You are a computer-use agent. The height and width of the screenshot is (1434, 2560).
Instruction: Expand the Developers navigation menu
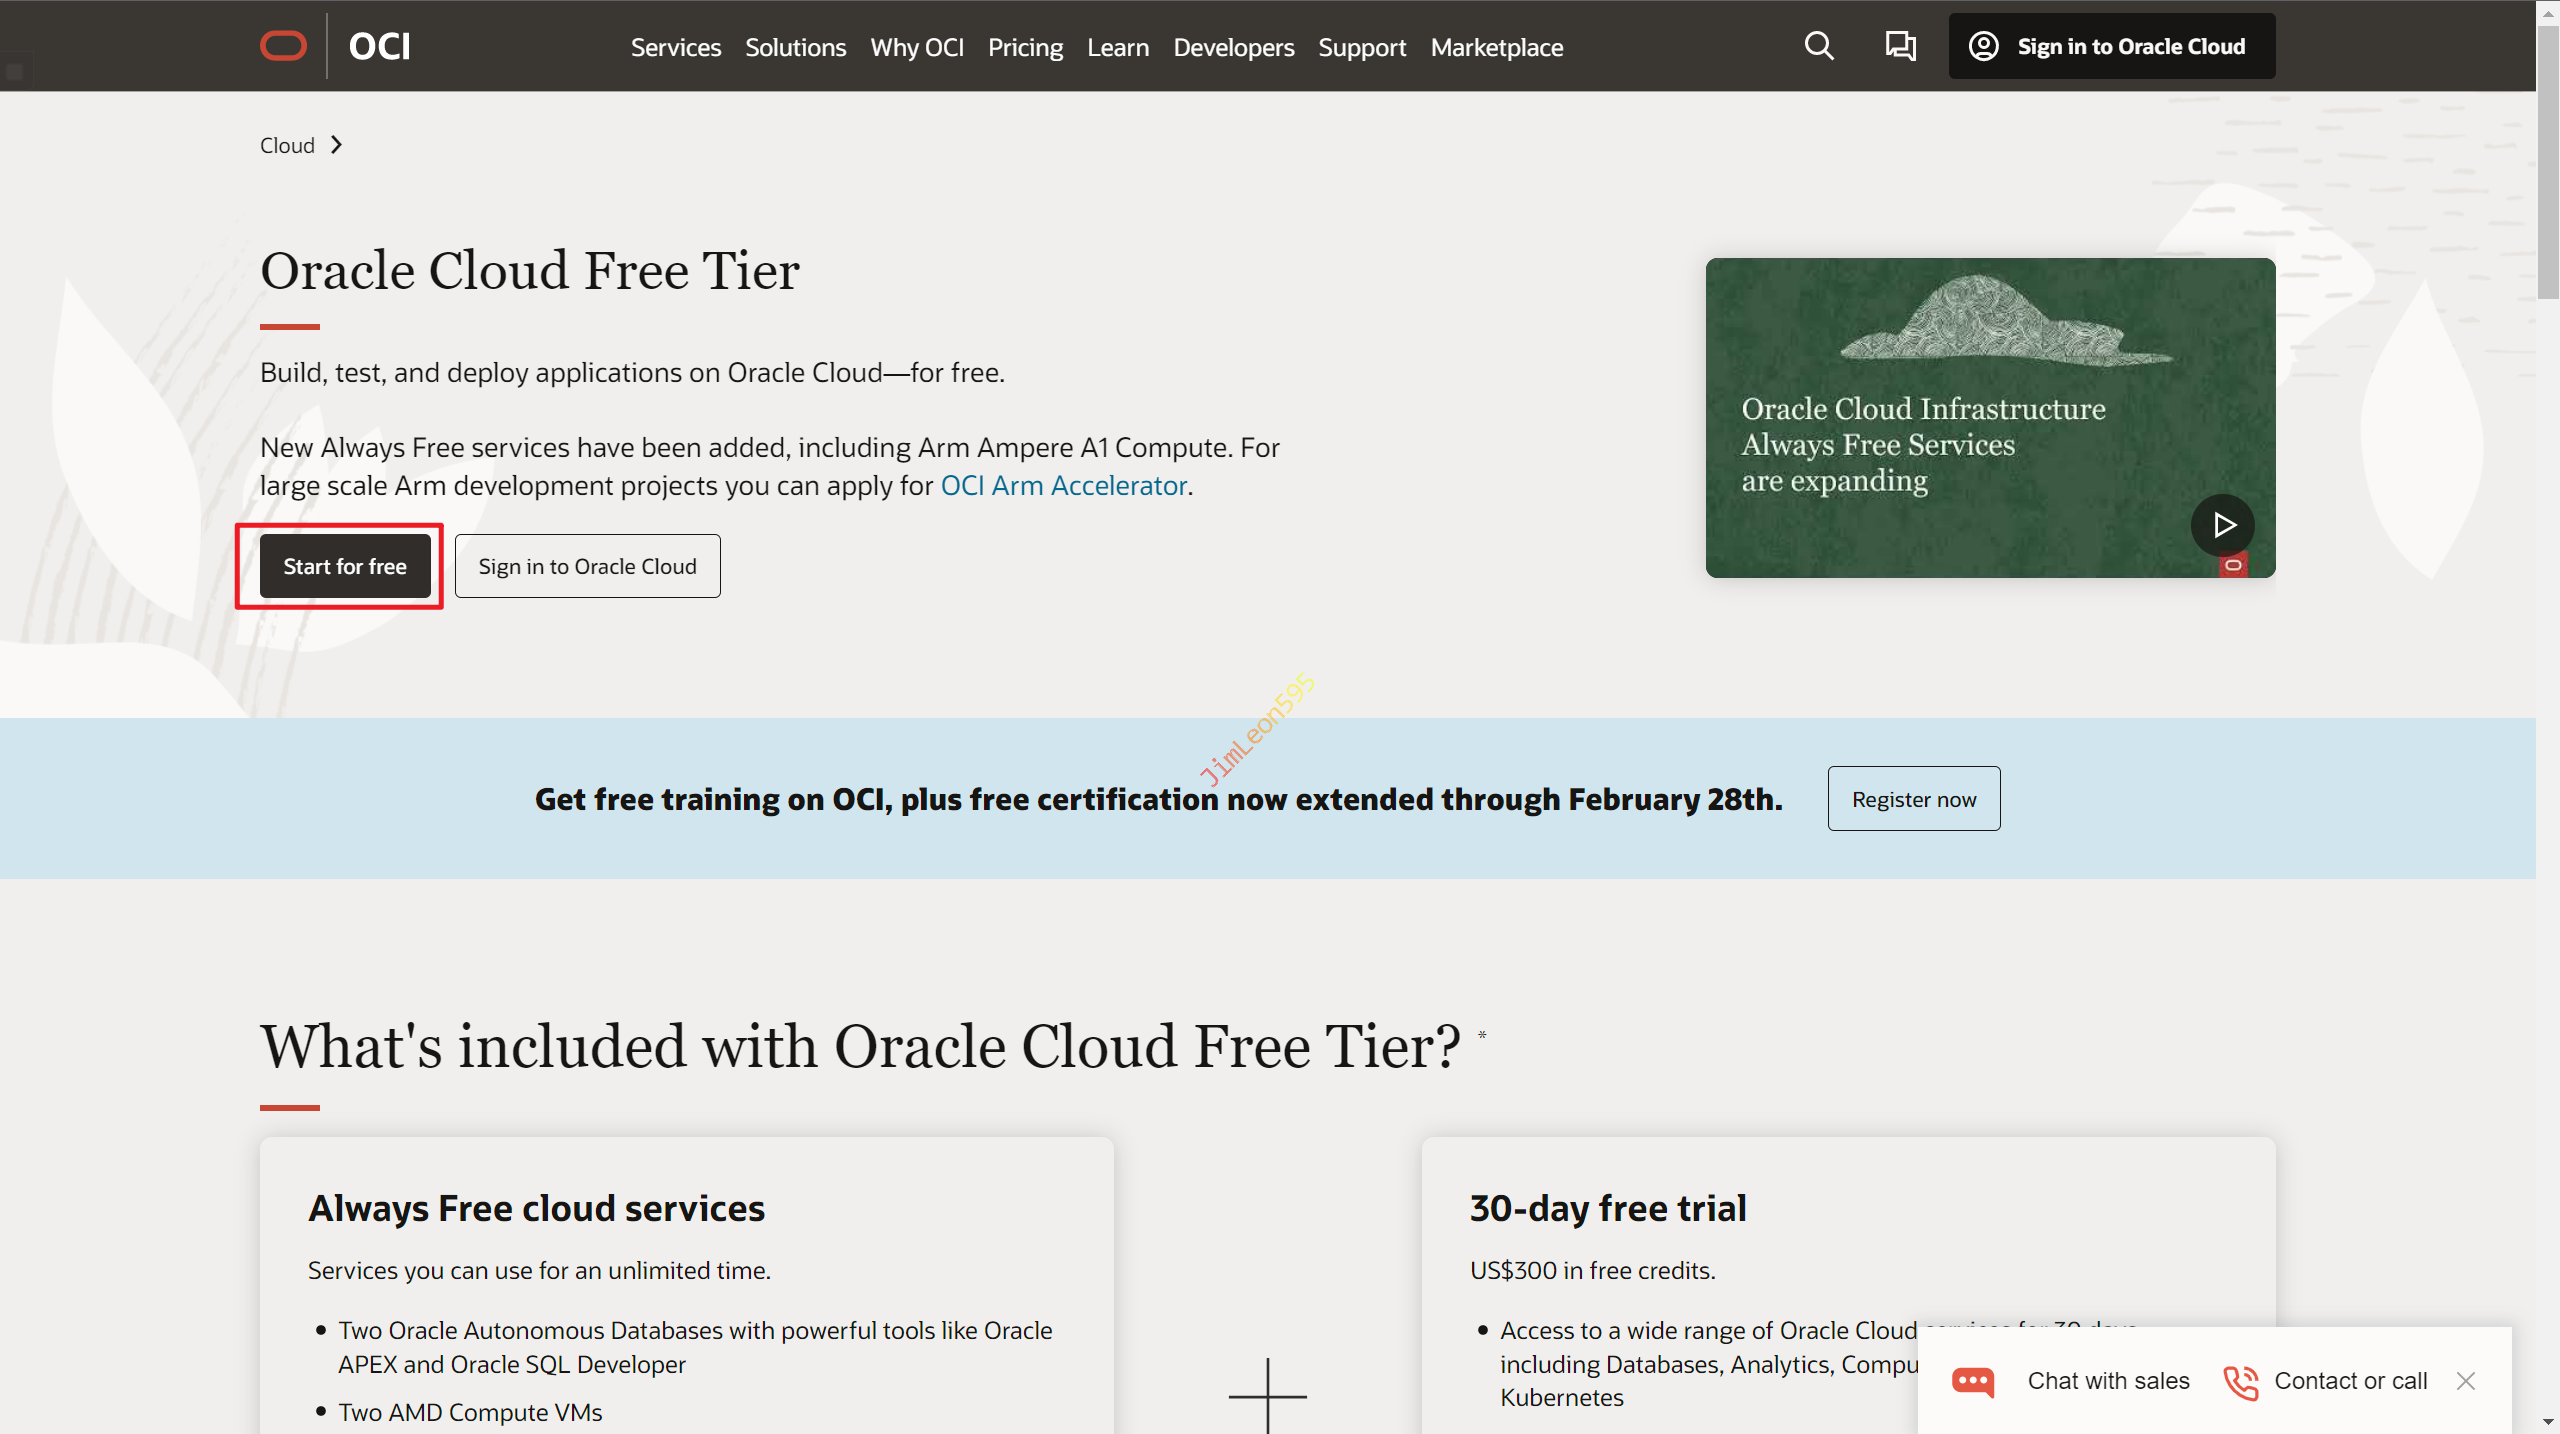(x=1233, y=47)
